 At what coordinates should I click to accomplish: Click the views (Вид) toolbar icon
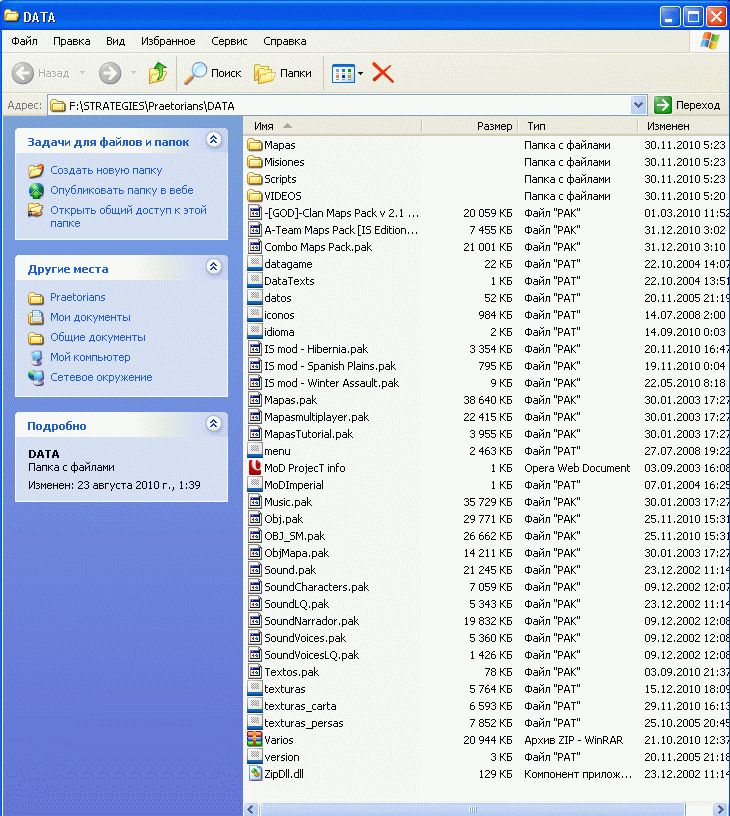[343, 73]
